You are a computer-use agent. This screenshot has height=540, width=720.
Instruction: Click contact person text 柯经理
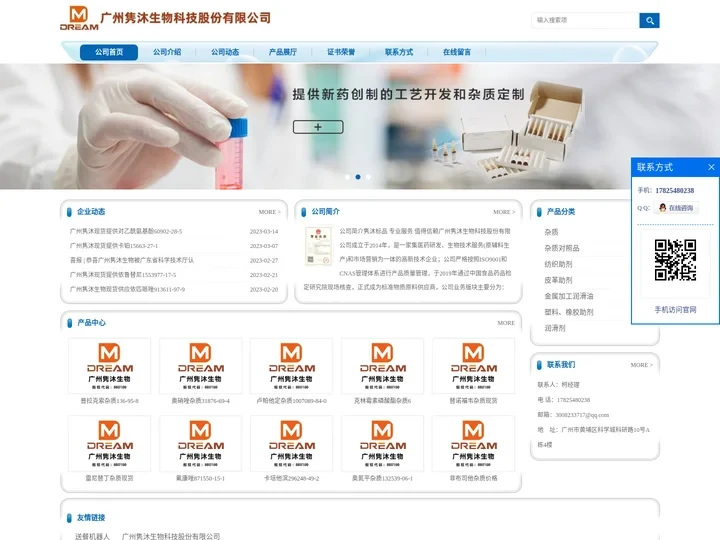point(570,385)
